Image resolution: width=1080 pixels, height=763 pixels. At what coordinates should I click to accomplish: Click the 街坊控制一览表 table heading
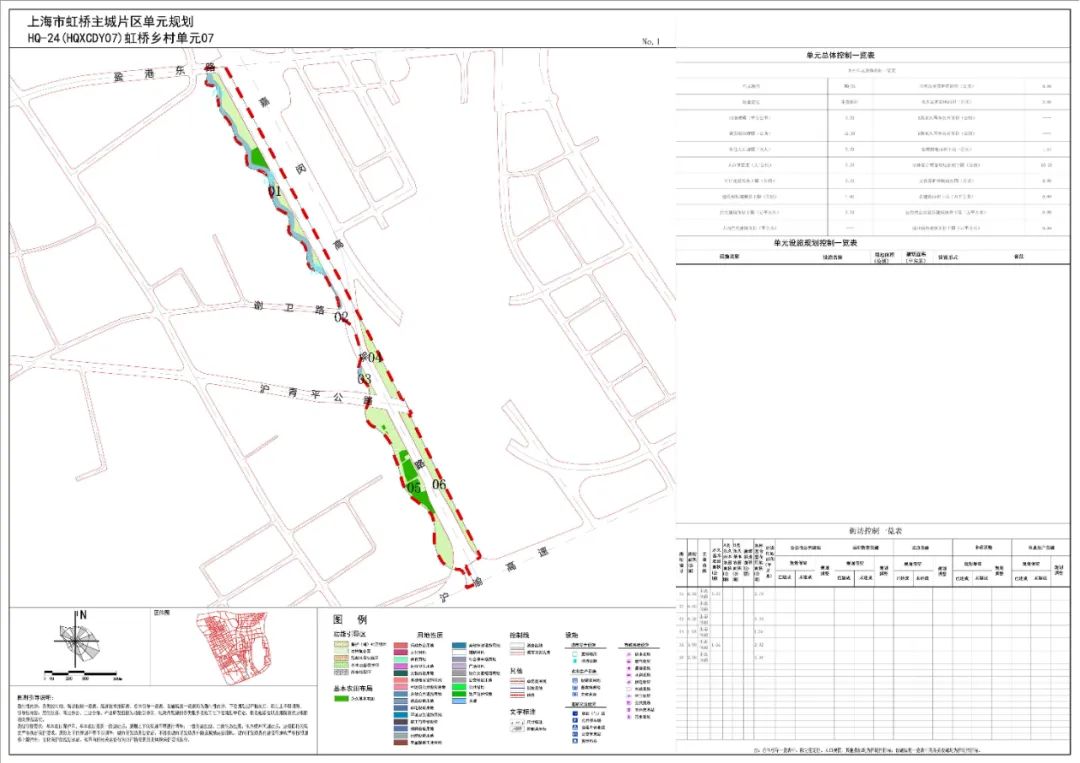pos(875,531)
